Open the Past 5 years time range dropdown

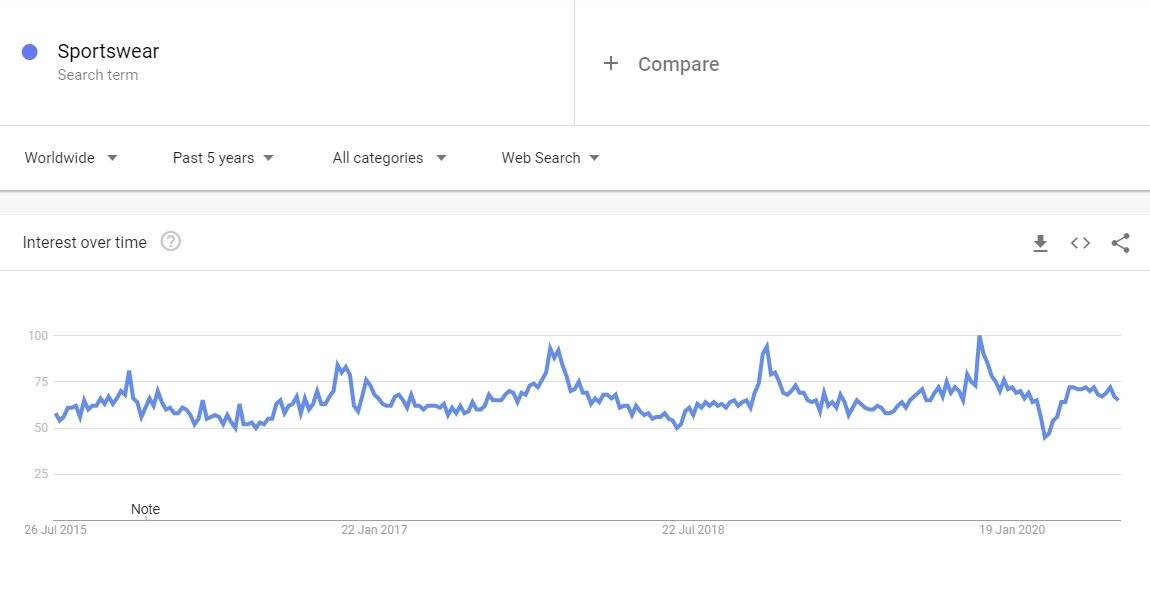[x=223, y=158]
